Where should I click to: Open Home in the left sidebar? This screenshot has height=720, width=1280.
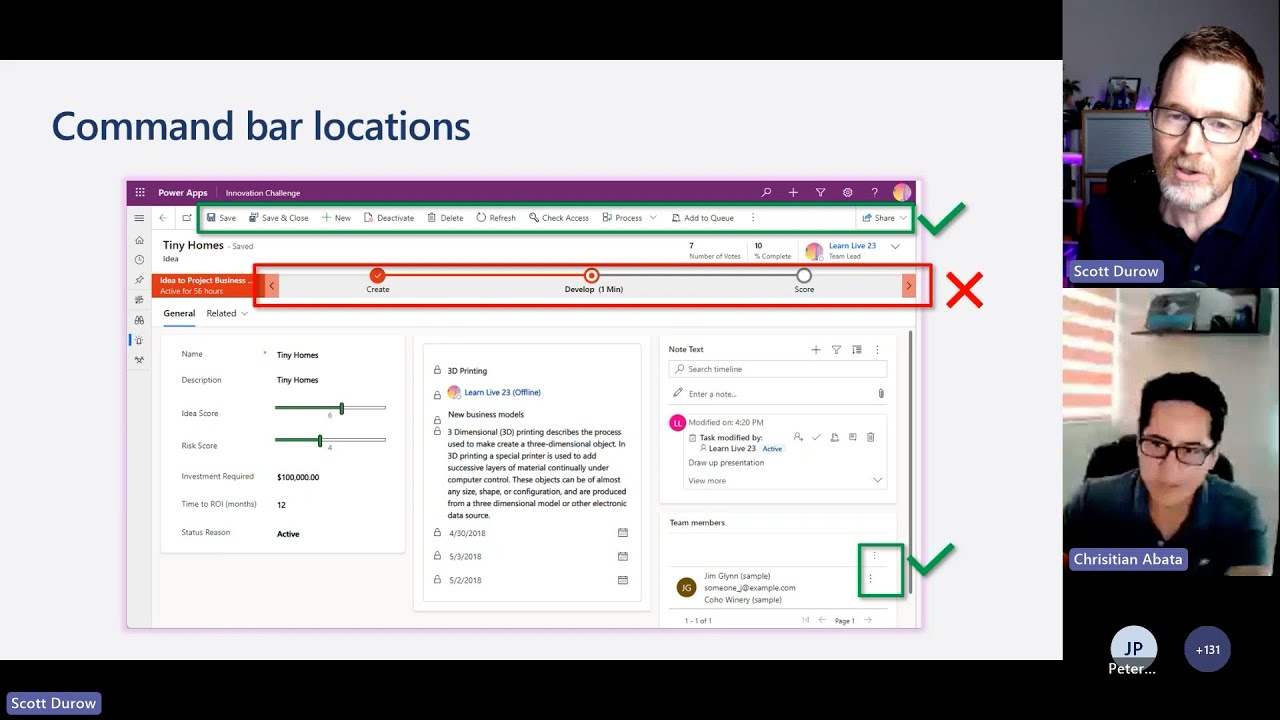point(139,240)
